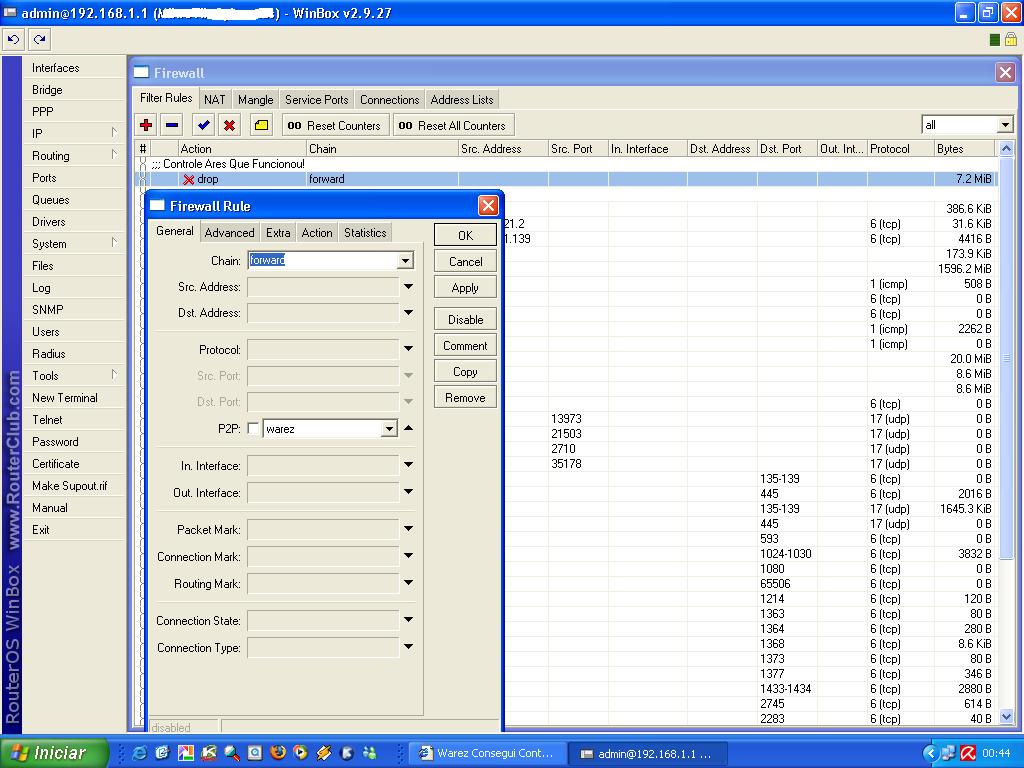Click the yellow comment note icon
Screen dimensions: 1024x768
coord(261,125)
